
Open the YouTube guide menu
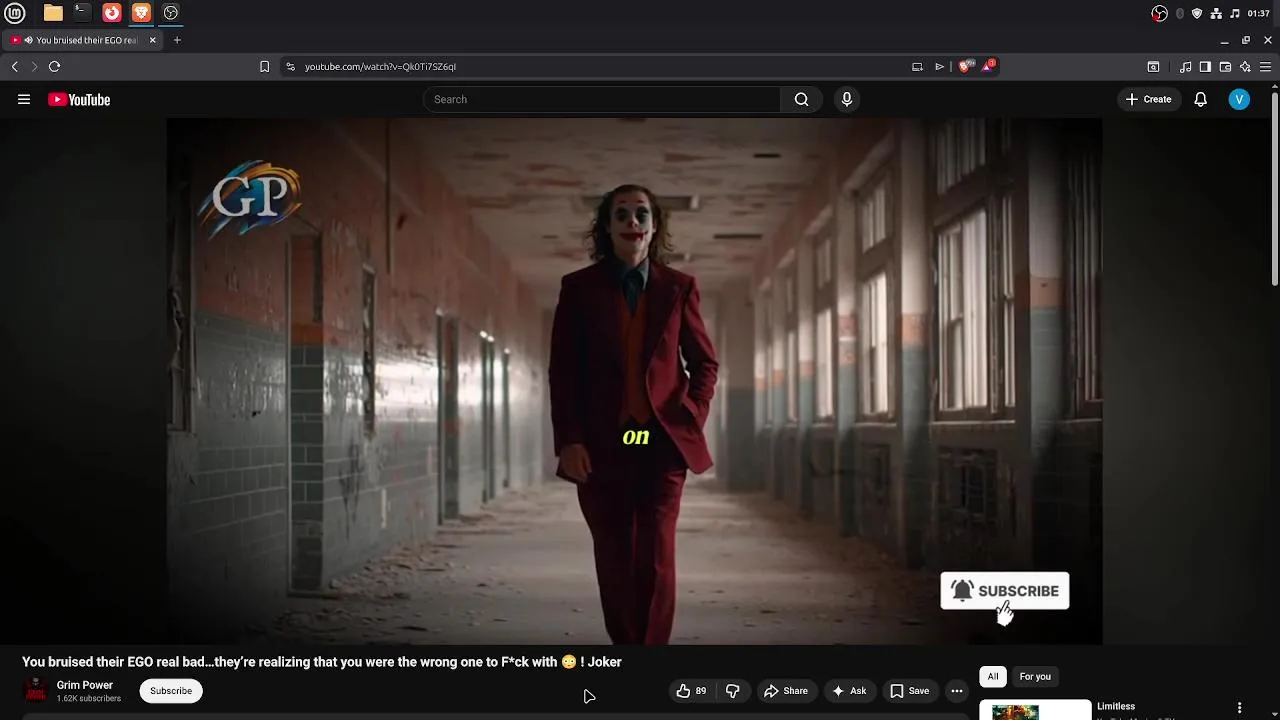(24, 99)
